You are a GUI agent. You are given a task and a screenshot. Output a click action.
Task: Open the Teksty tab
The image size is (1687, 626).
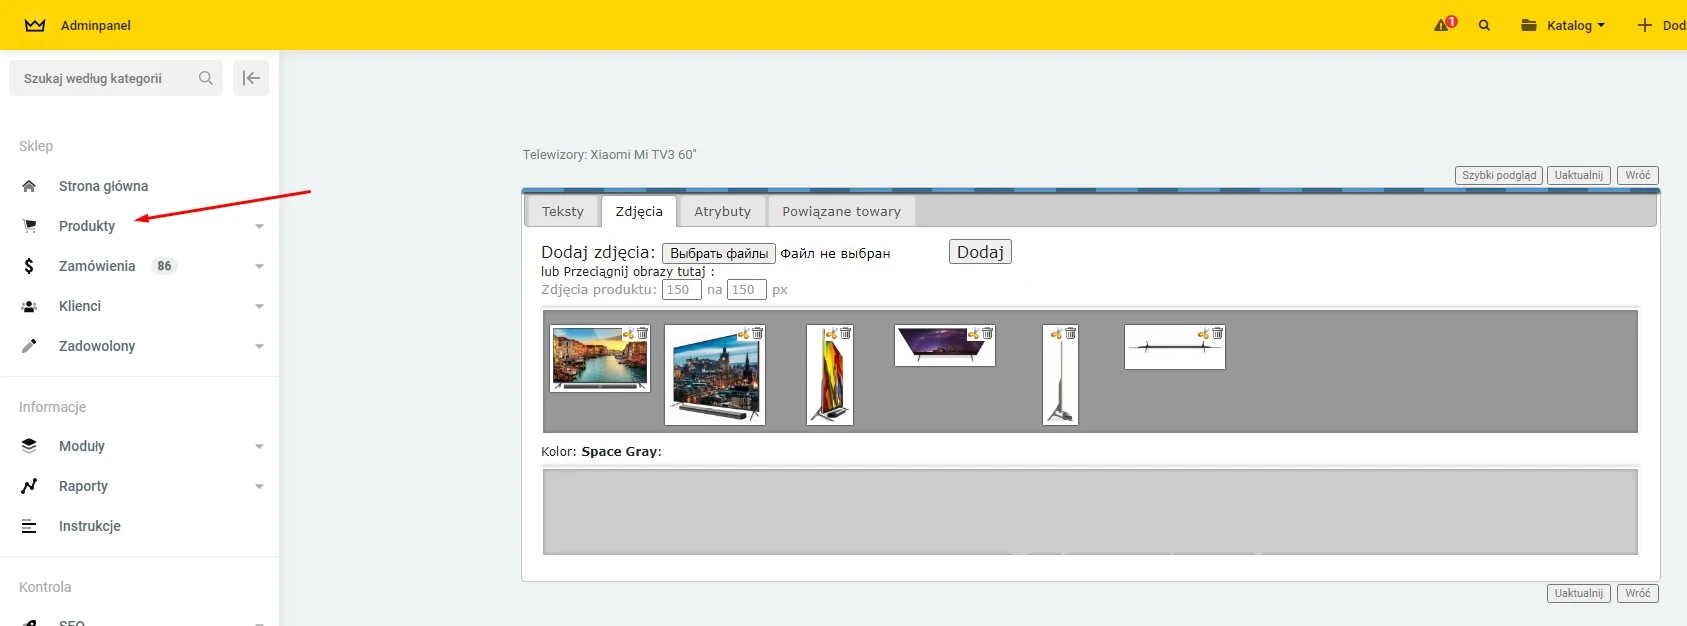(562, 211)
